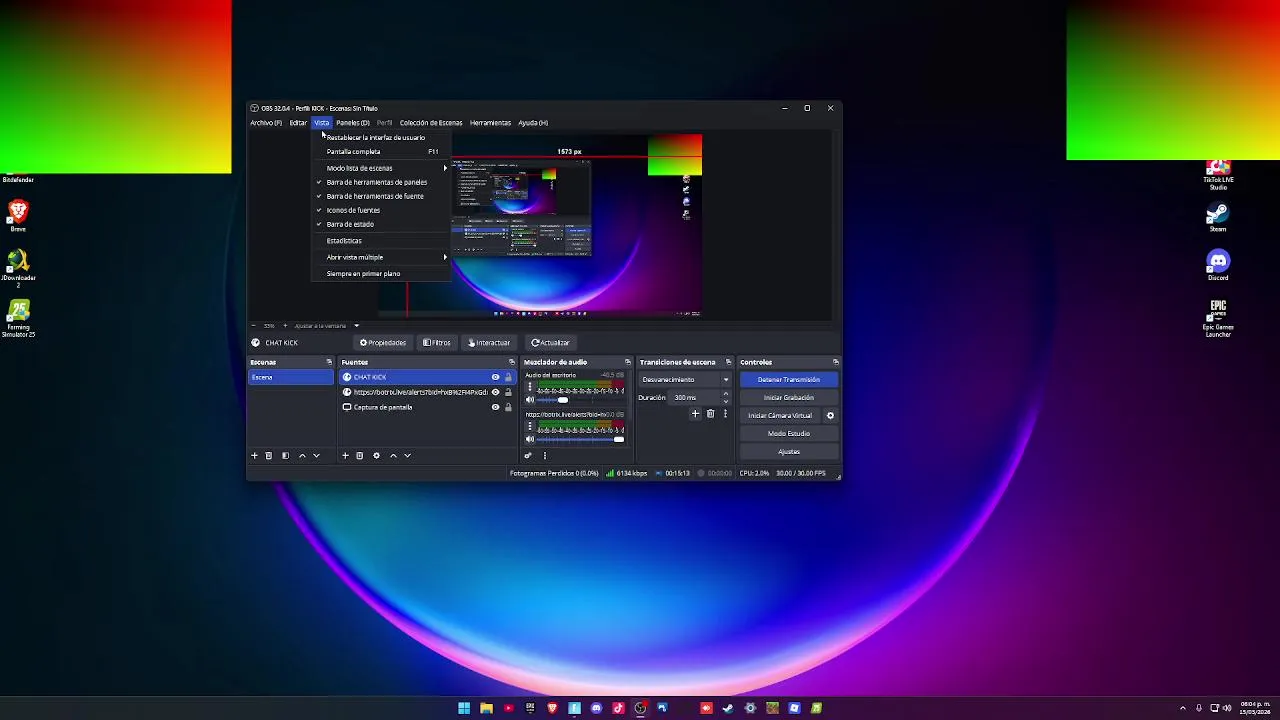The image size is (1280, 720).
Task: Mute botrix alerts audio speaker icon
Action: tap(530, 439)
